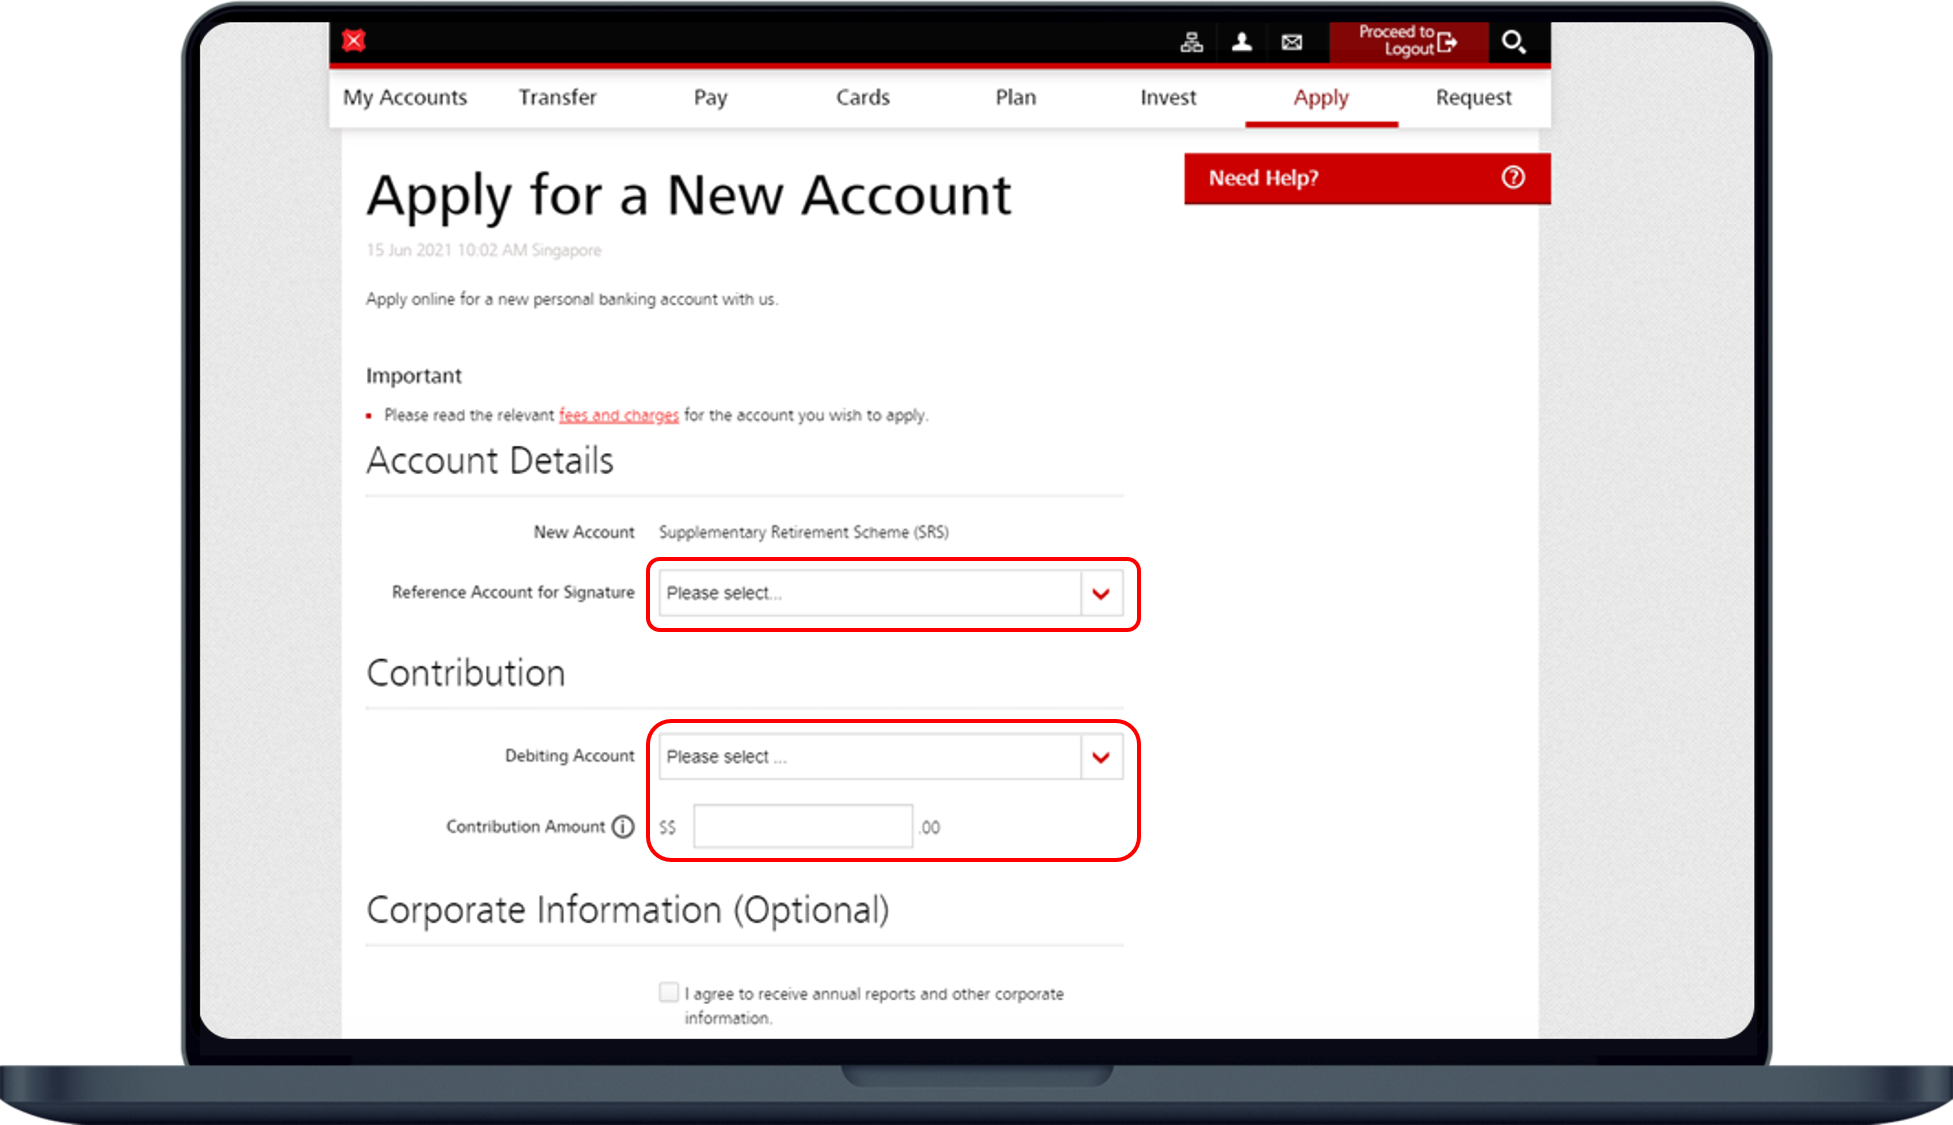Click the Contribution Amount input field
The width and height of the screenshot is (1953, 1125).
[x=803, y=827]
